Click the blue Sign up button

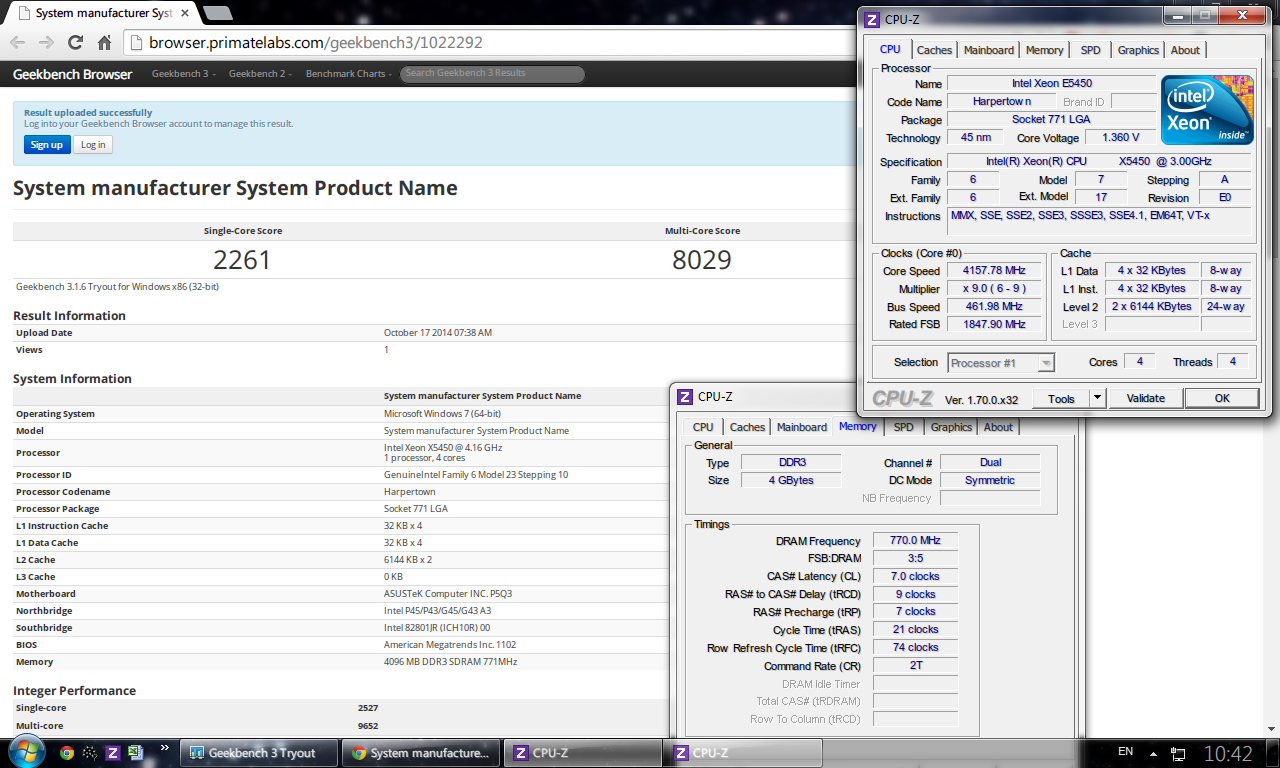pos(46,145)
